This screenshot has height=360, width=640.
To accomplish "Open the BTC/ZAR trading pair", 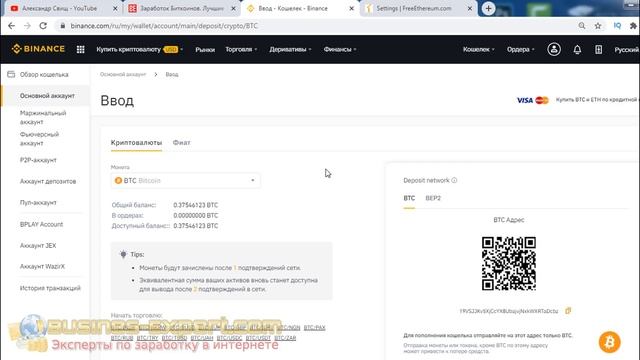I will [285, 338].
